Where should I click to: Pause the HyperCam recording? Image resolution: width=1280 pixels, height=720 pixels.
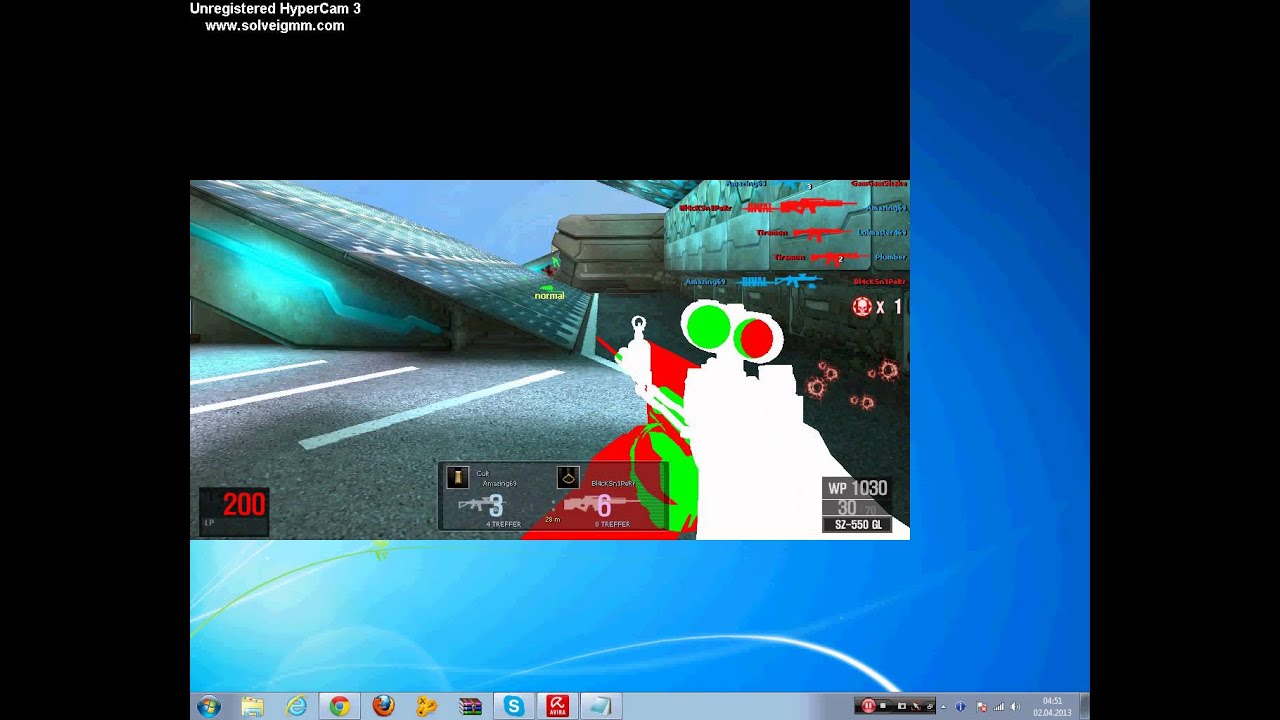coord(868,705)
